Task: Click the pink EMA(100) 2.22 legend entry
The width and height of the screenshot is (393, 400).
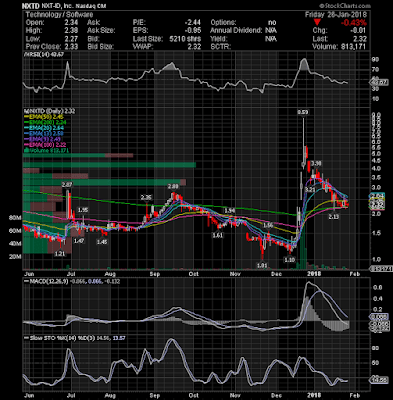Action: [x=44, y=145]
